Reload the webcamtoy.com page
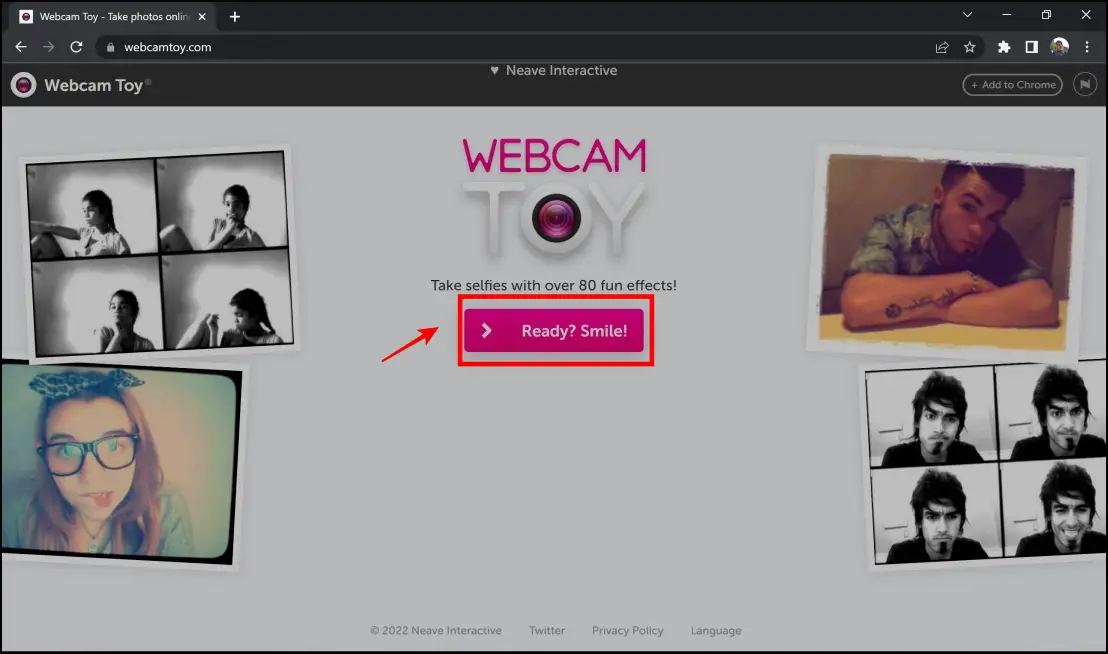 [x=76, y=47]
